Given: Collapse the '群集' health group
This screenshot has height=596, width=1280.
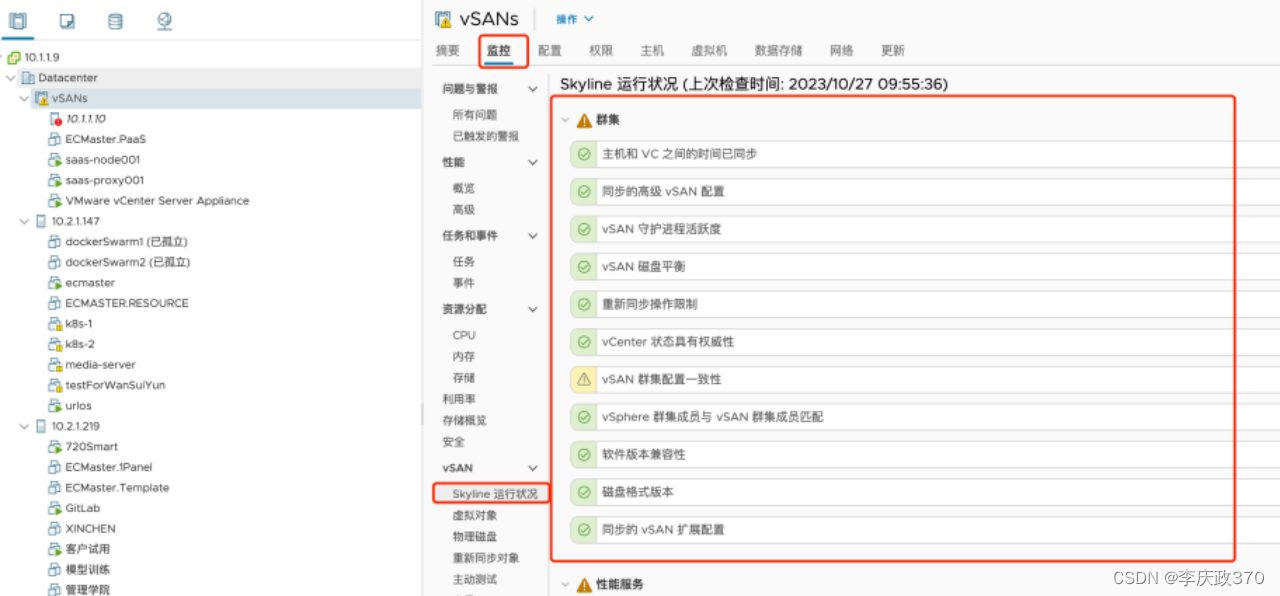Looking at the screenshot, I should click(x=565, y=120).
